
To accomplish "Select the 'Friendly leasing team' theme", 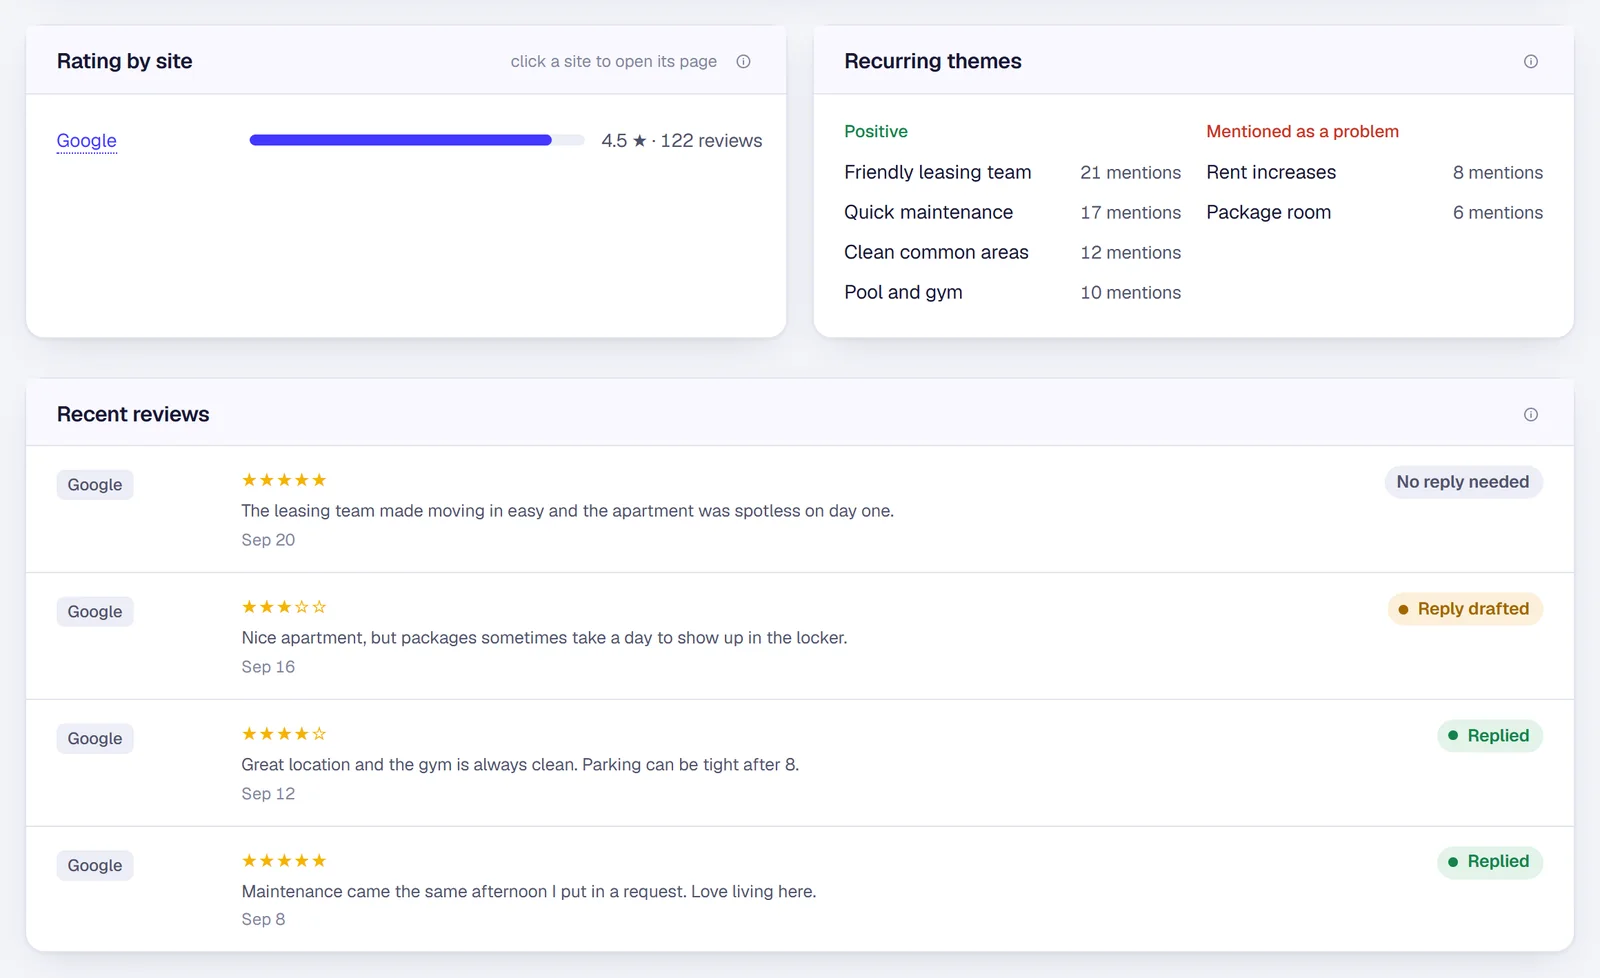I will click(x=937, y=172).
